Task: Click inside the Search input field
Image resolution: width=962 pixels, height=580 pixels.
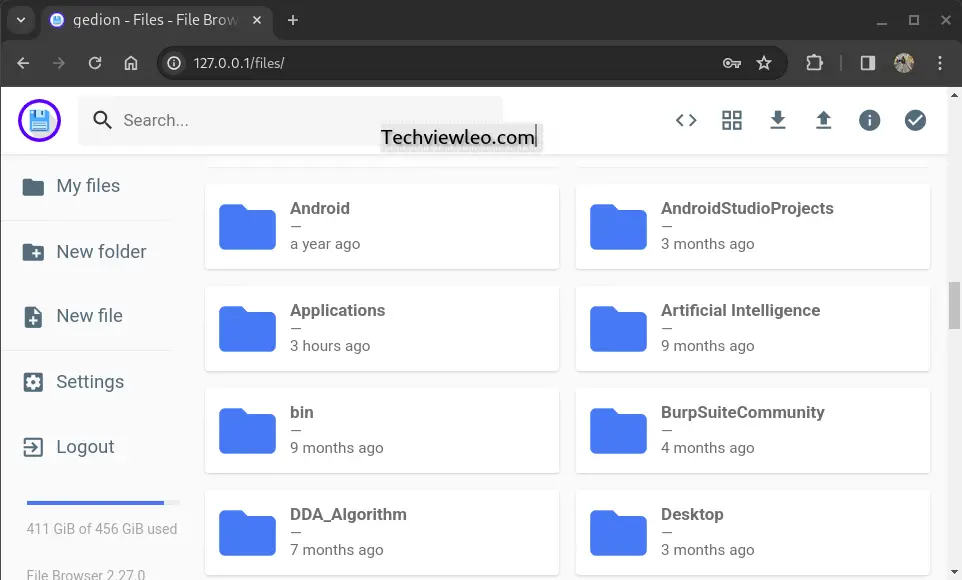Action: click(x=300, y=120)
